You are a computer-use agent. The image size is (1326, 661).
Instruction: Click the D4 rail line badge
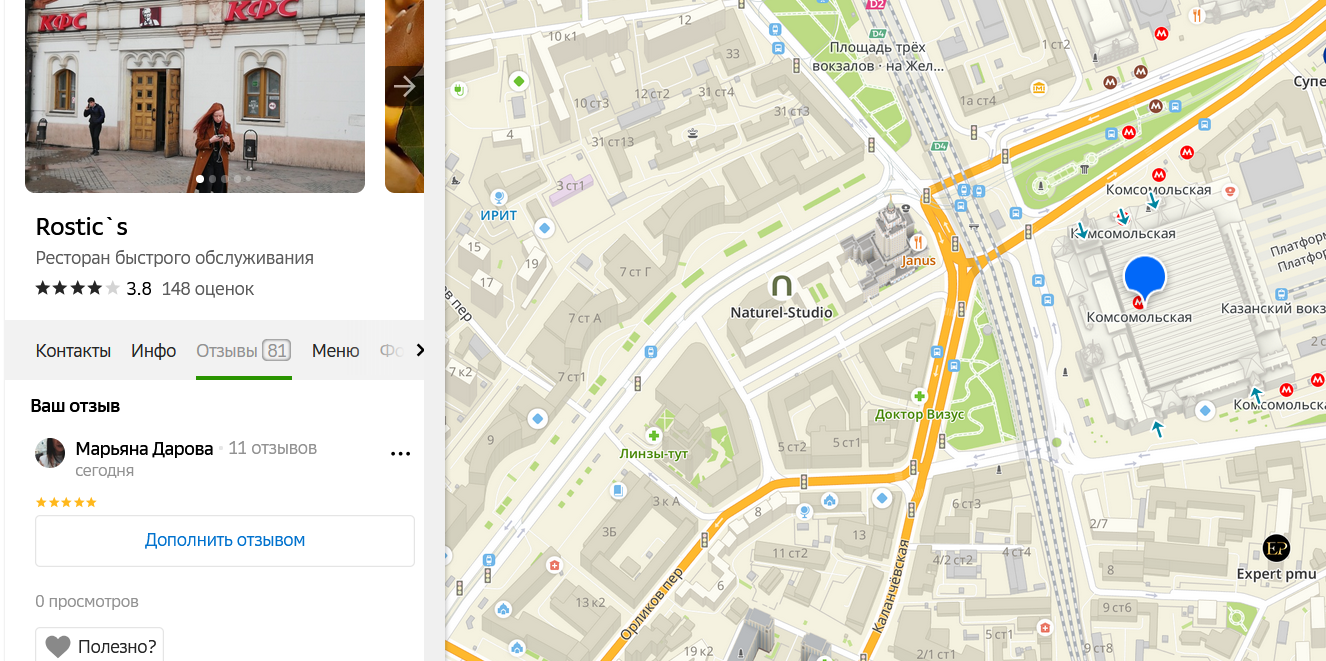939,146
